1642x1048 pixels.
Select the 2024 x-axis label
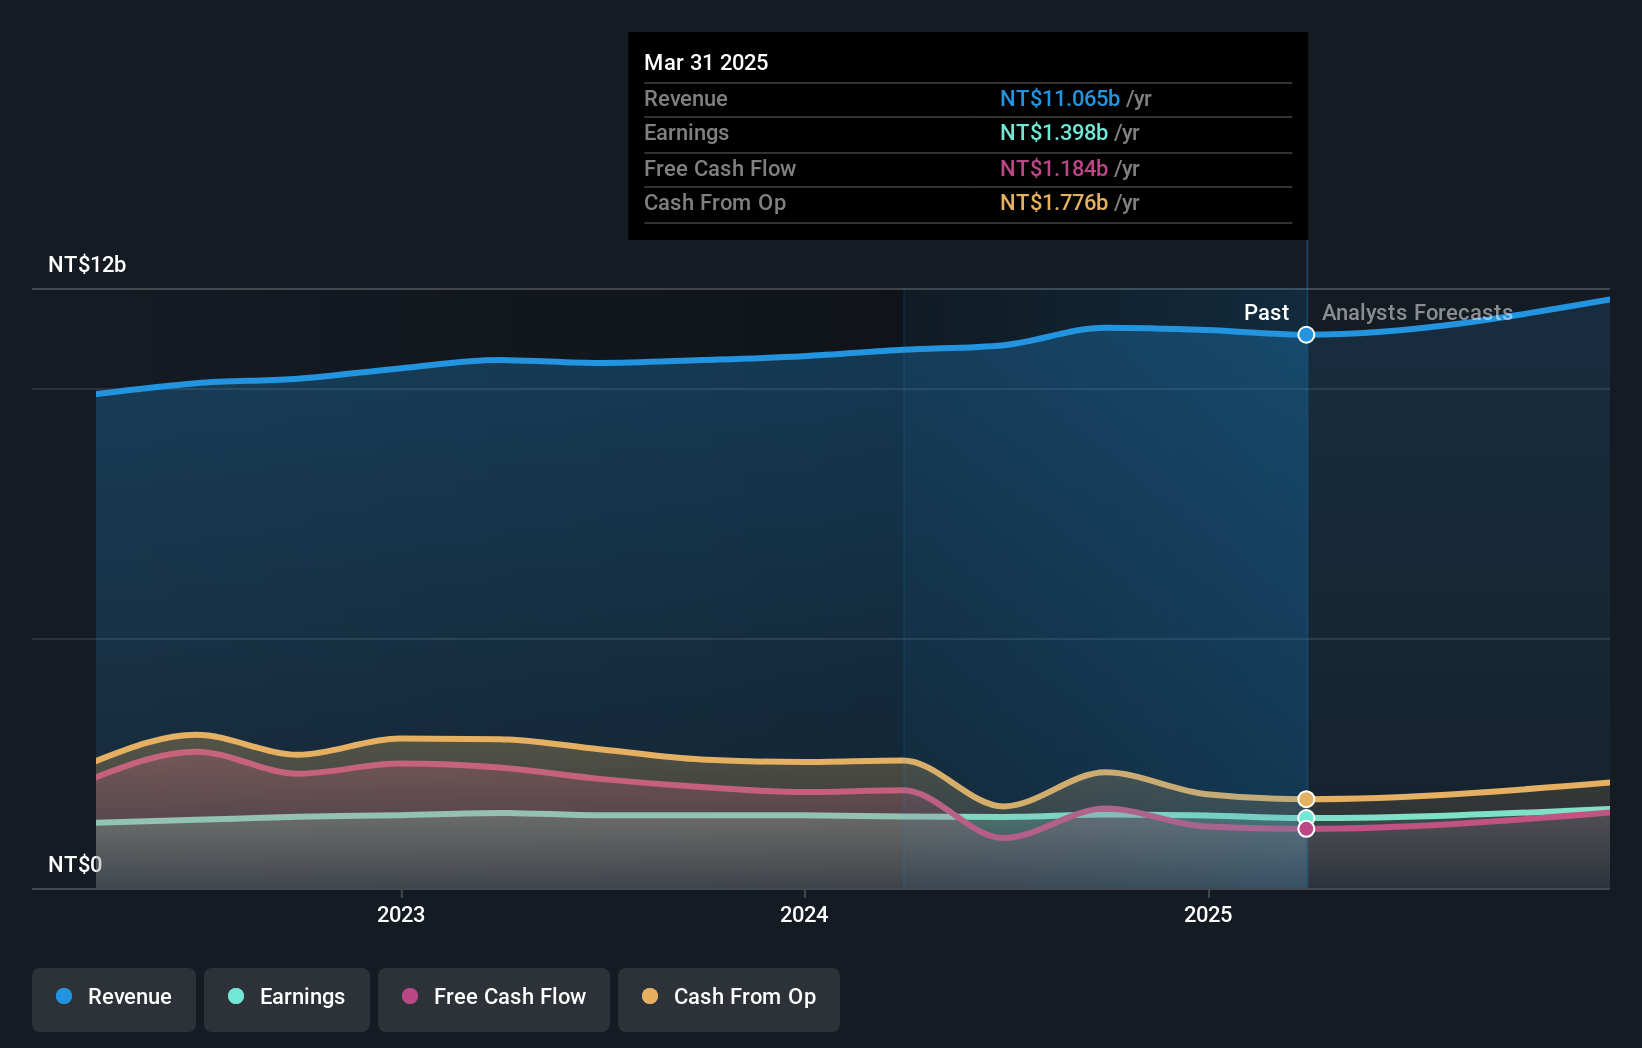pos(804,914)
